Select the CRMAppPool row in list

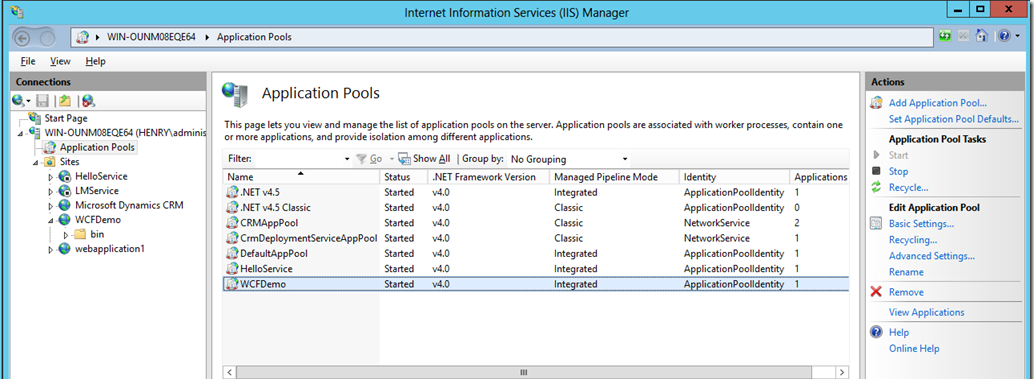pos(536,223)
